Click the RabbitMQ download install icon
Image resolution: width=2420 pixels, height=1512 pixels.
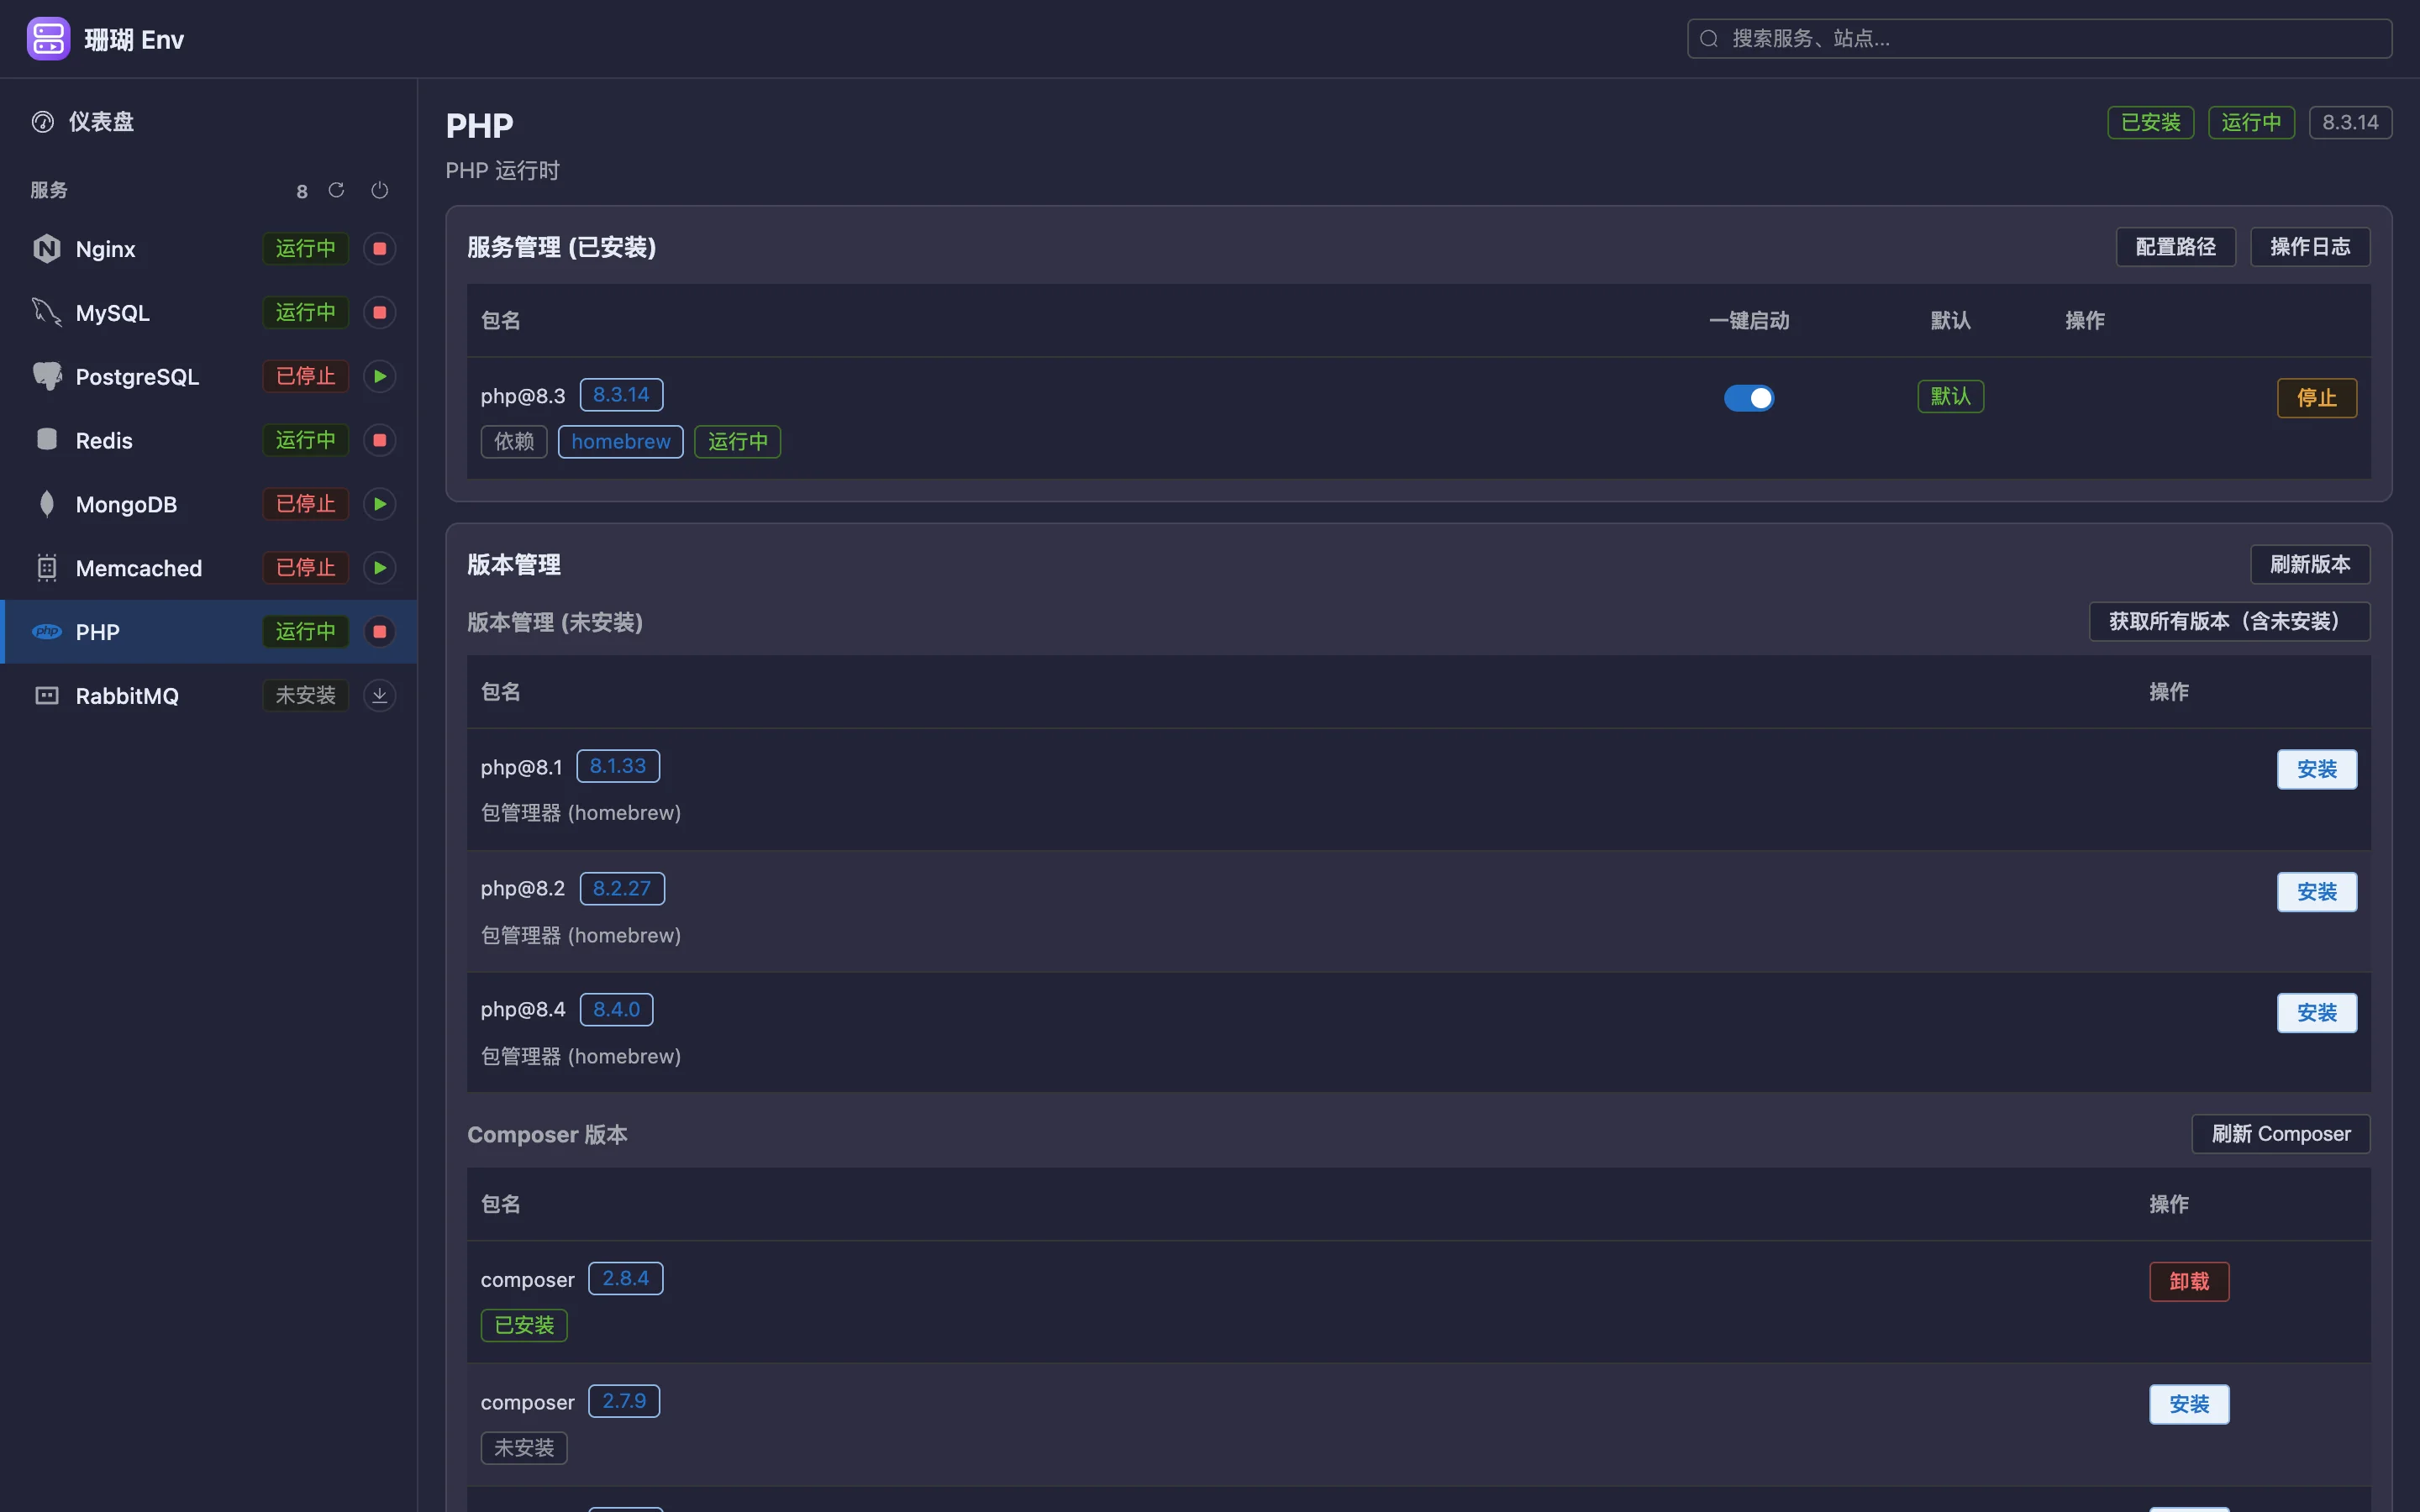(x=379, y=696)
